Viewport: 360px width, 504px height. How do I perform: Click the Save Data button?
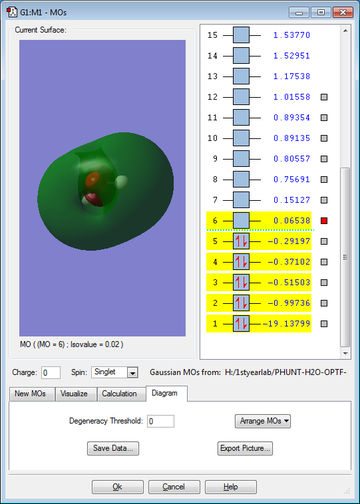click(113, 448)
